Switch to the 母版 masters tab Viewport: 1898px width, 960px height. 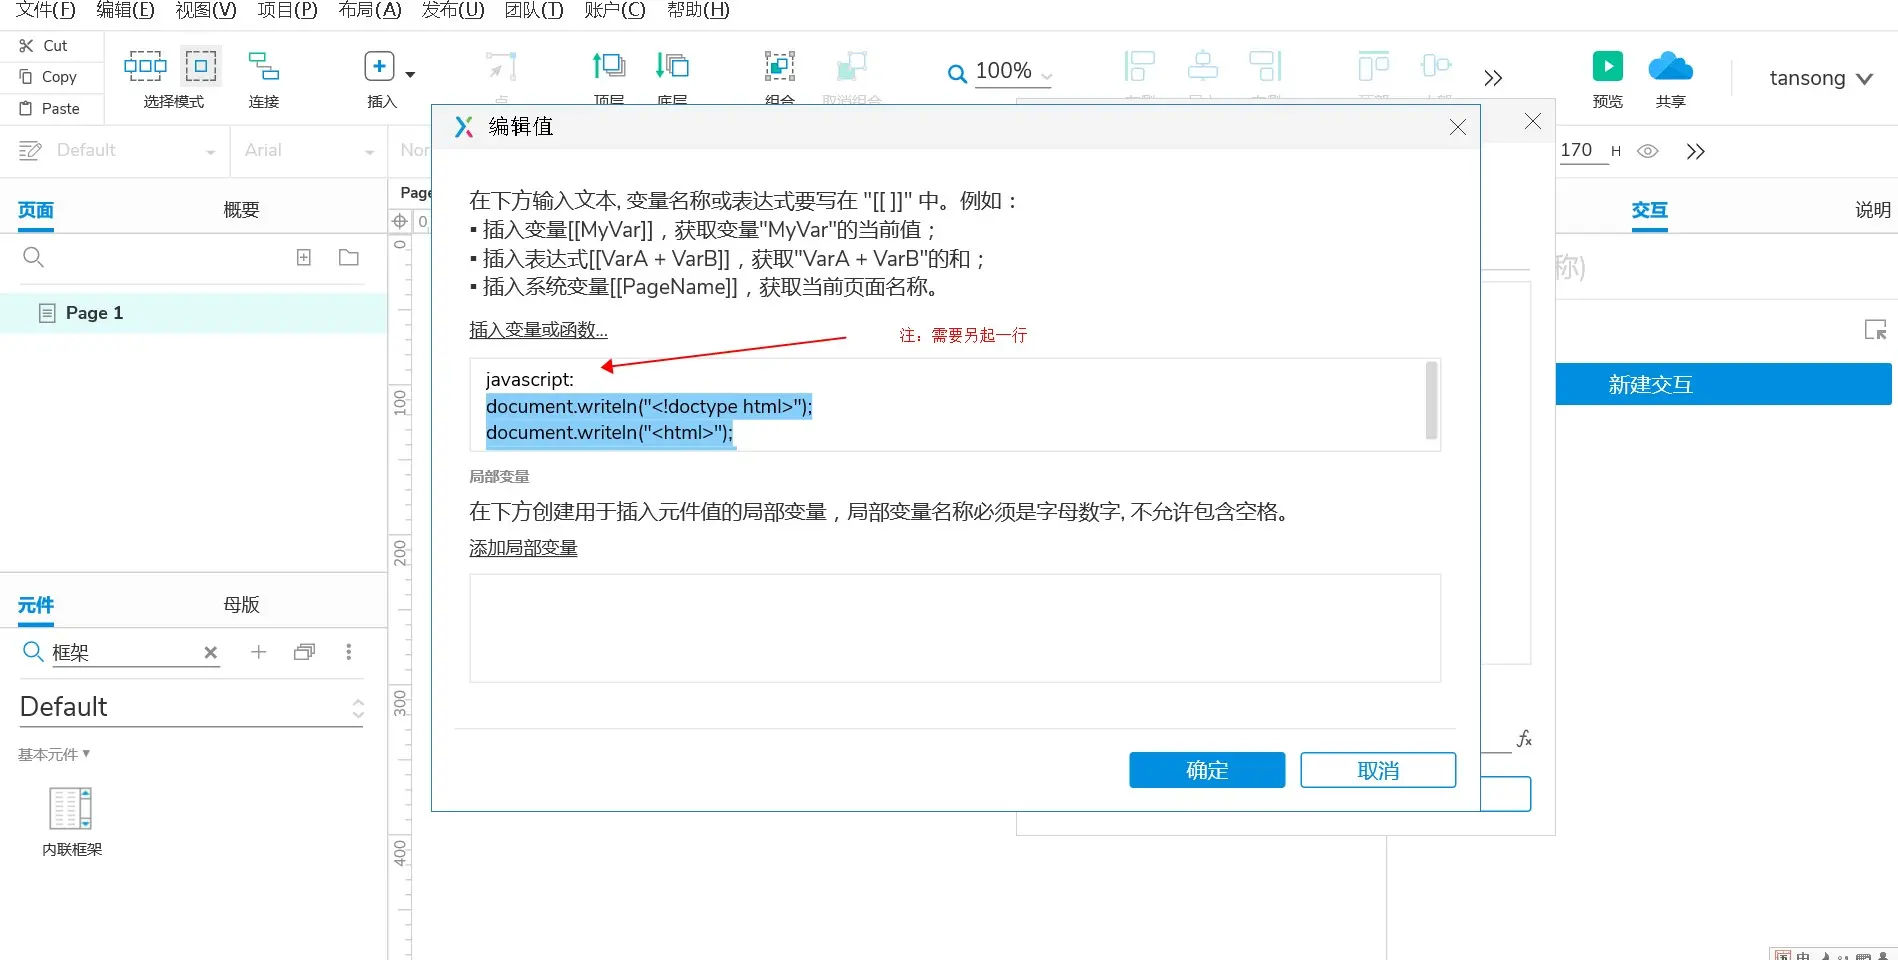[241, 605]
